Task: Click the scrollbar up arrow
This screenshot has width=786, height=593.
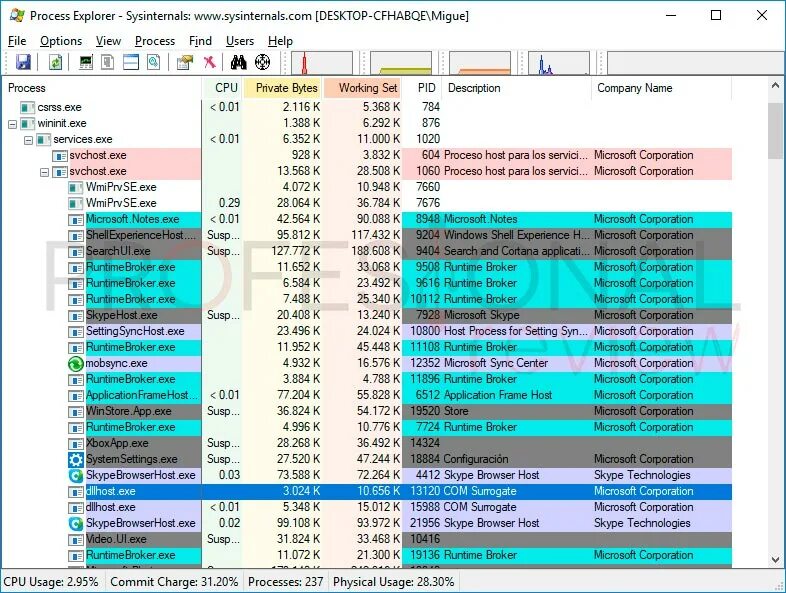Action: coord(775,86)
